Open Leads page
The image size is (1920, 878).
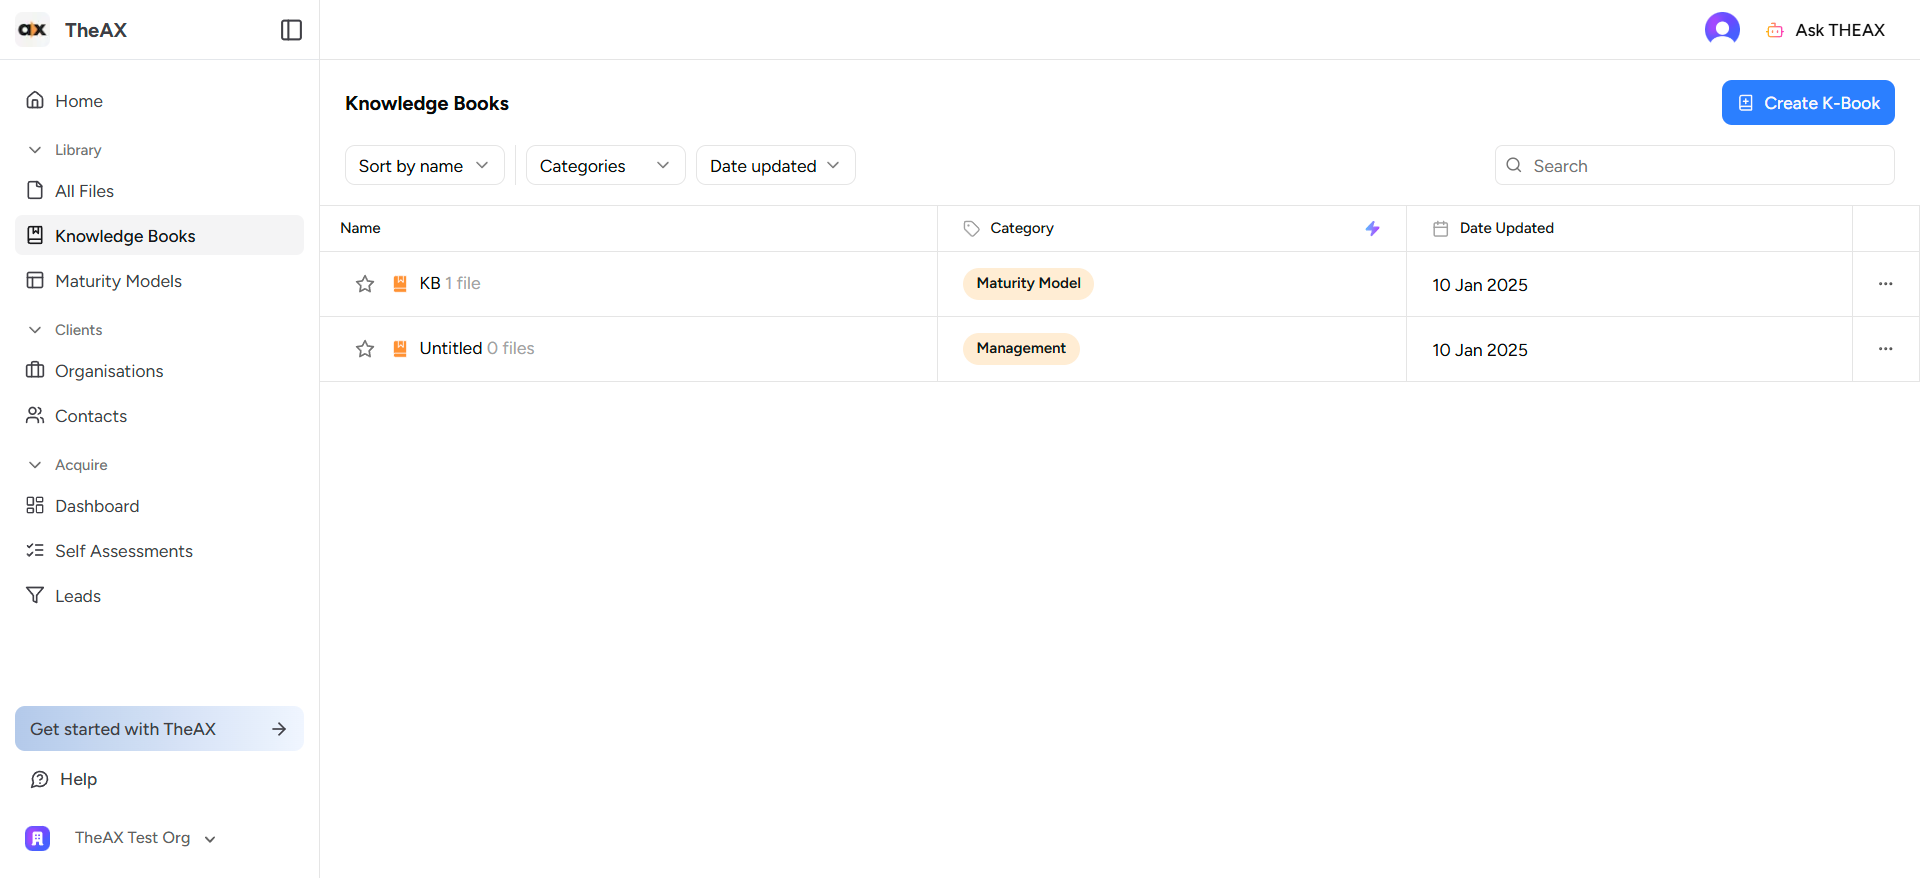coord(159,595)
